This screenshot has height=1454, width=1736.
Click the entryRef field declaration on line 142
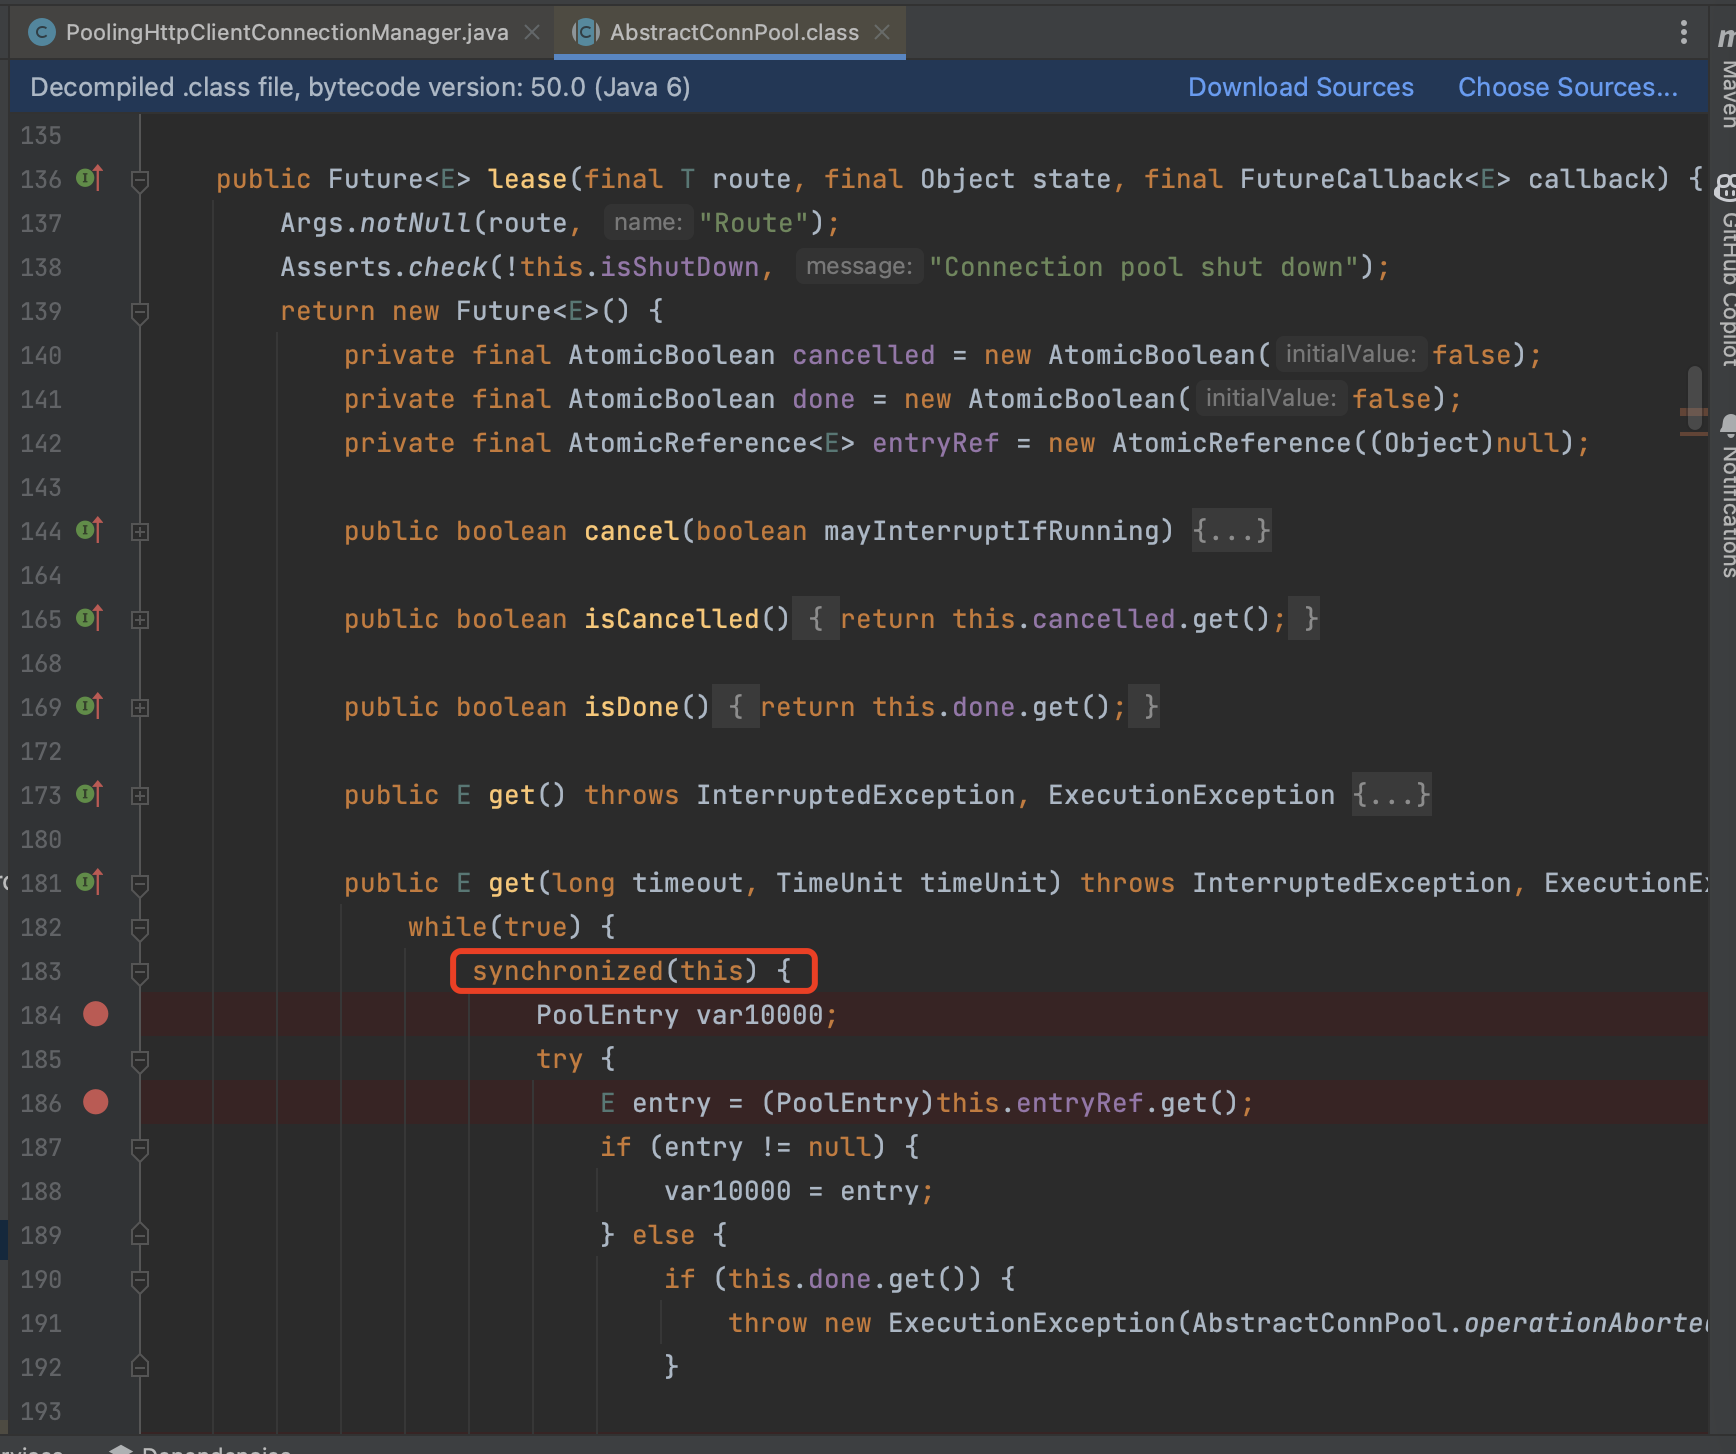coord(935,443)
